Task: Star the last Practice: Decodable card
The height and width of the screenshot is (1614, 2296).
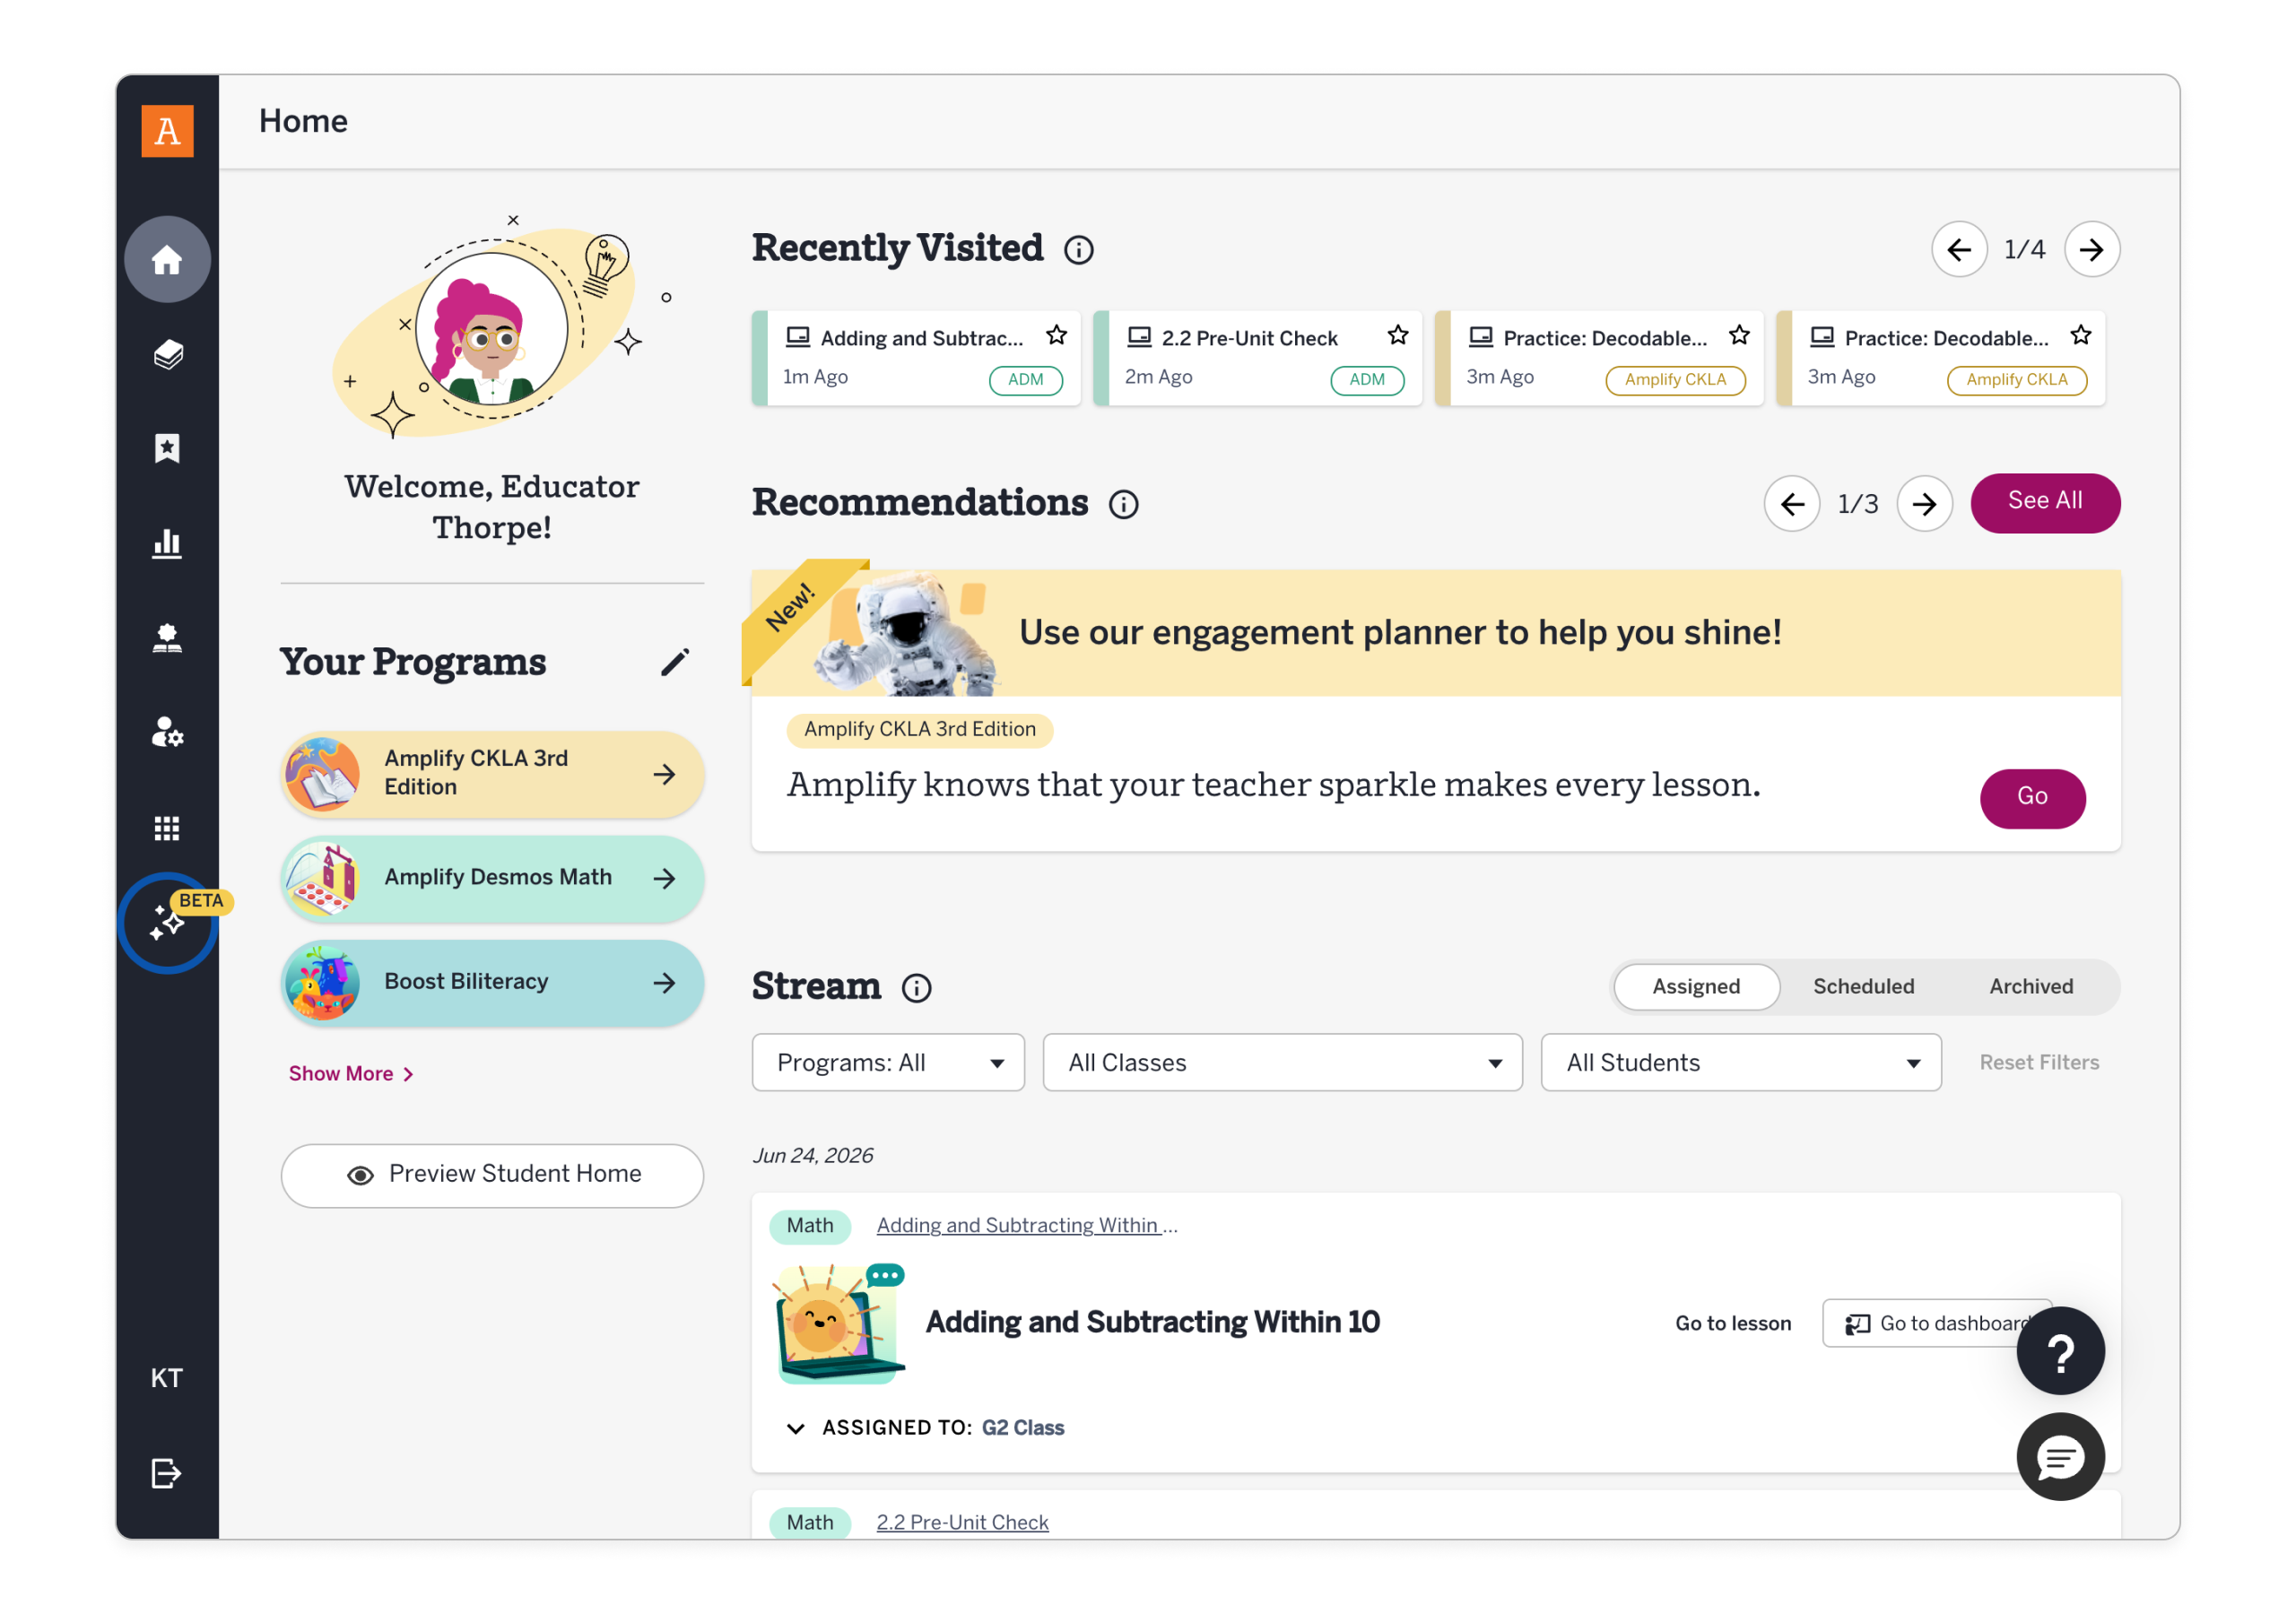Action: (x=2081, y=335)
